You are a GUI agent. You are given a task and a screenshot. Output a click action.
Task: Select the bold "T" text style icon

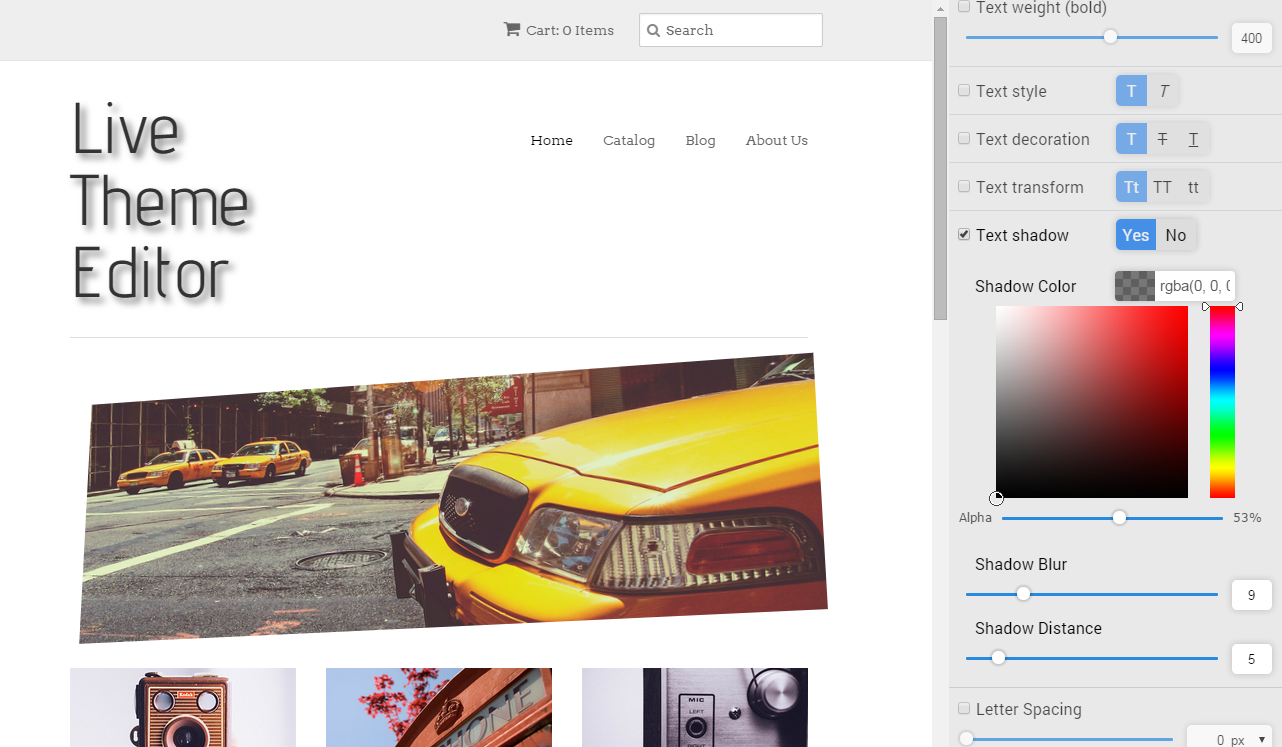tap(1131, 90)
